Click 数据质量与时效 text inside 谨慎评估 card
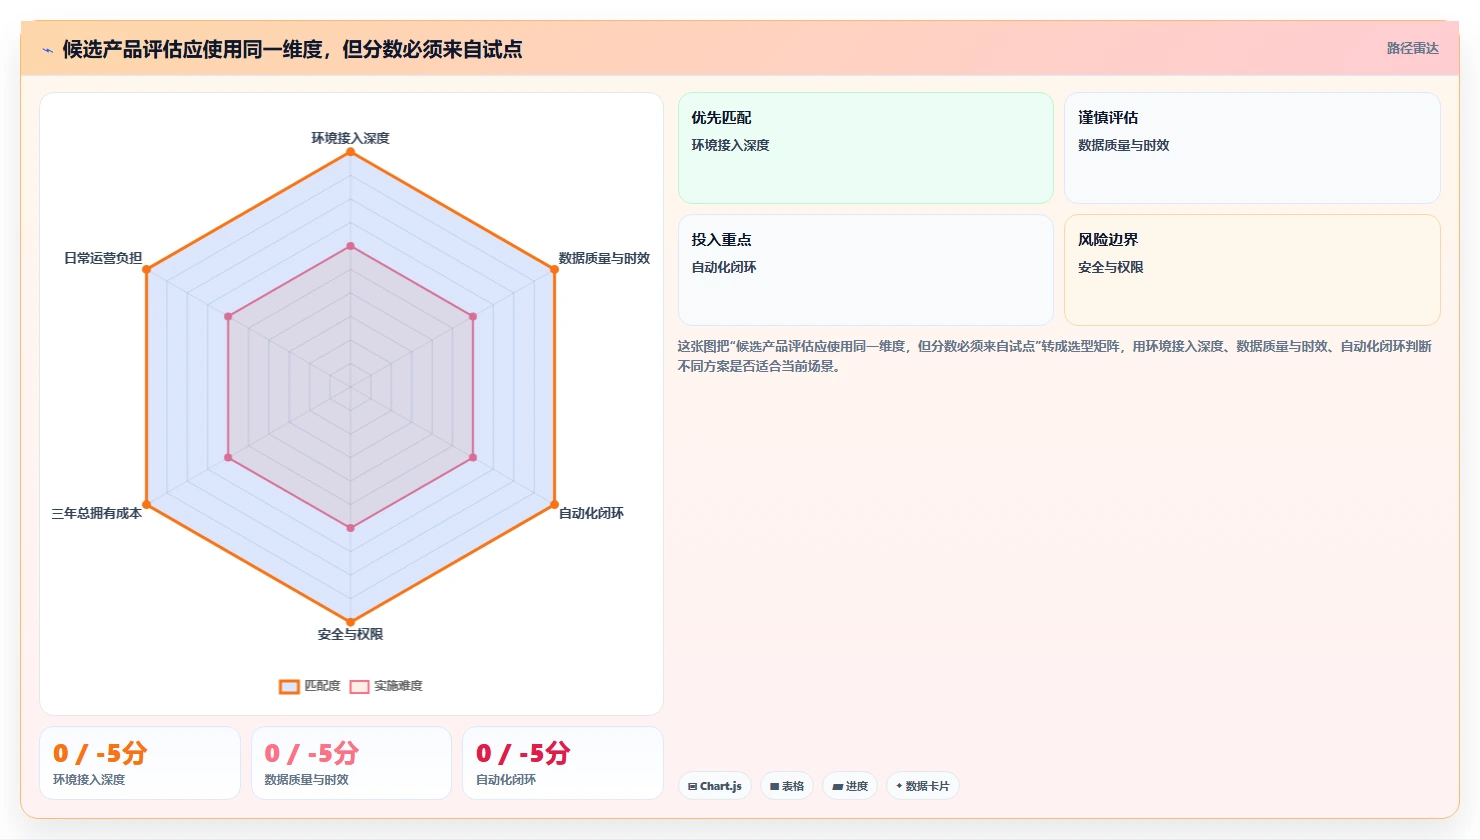1480x840 pixels. pyautogui.click(x=1124, y=145)
